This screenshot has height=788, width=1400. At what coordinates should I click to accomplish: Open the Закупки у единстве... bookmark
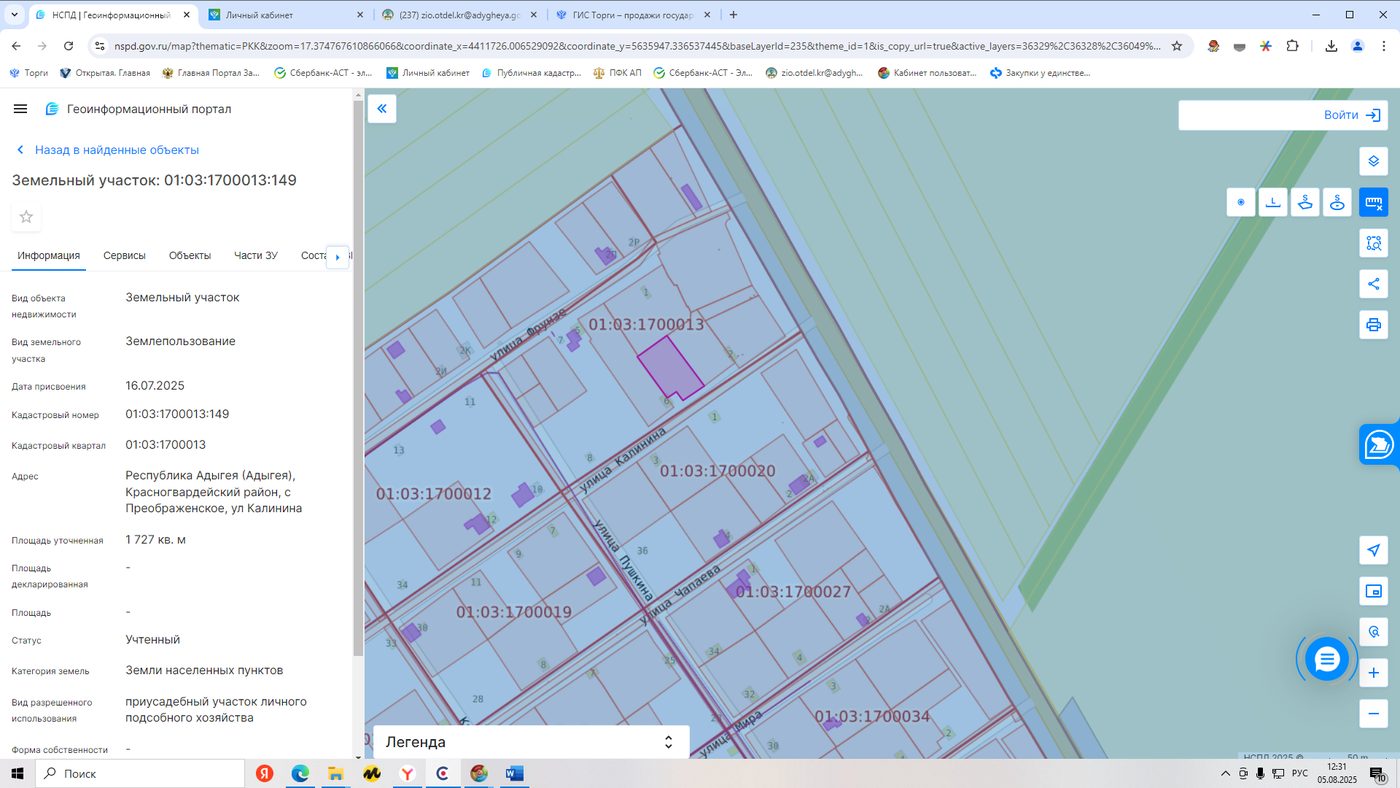1040,73
